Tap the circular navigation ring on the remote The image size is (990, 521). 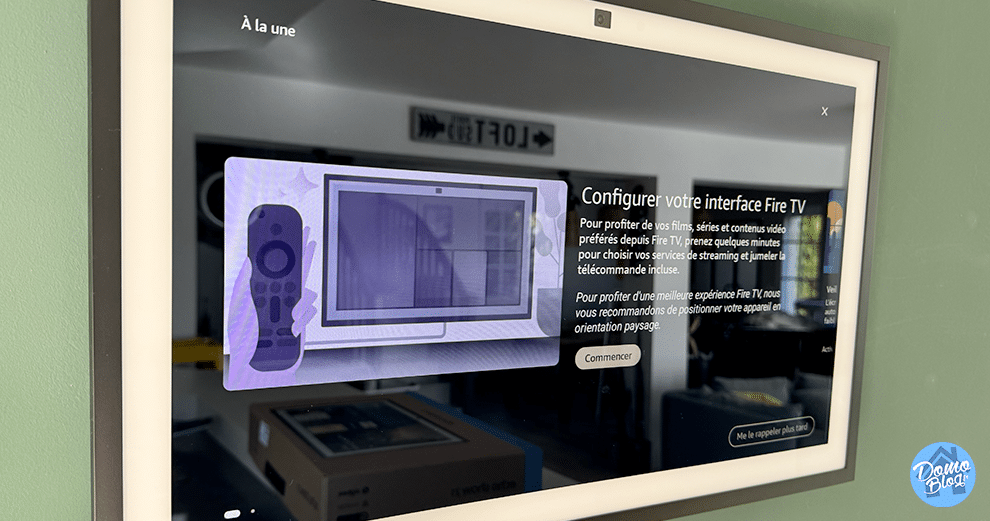point(273,259)
